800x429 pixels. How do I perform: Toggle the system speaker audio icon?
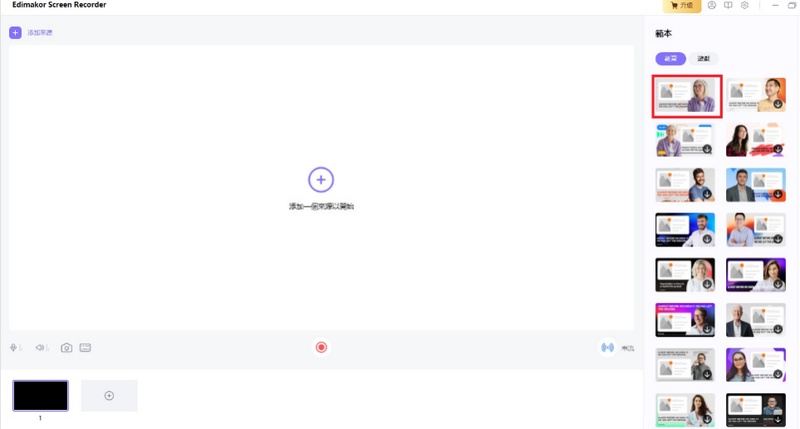click(40, 347)
